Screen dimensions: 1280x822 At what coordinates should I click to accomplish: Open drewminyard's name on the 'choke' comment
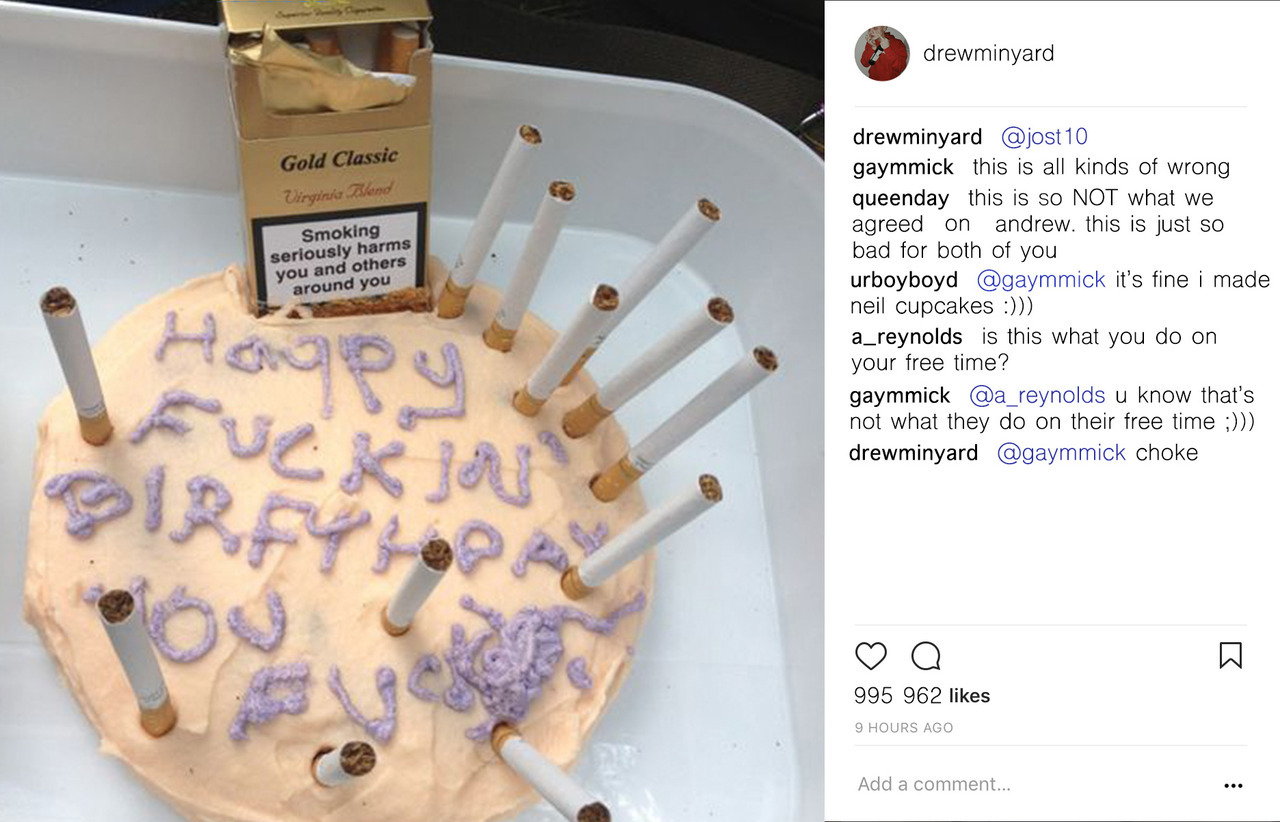913,453
